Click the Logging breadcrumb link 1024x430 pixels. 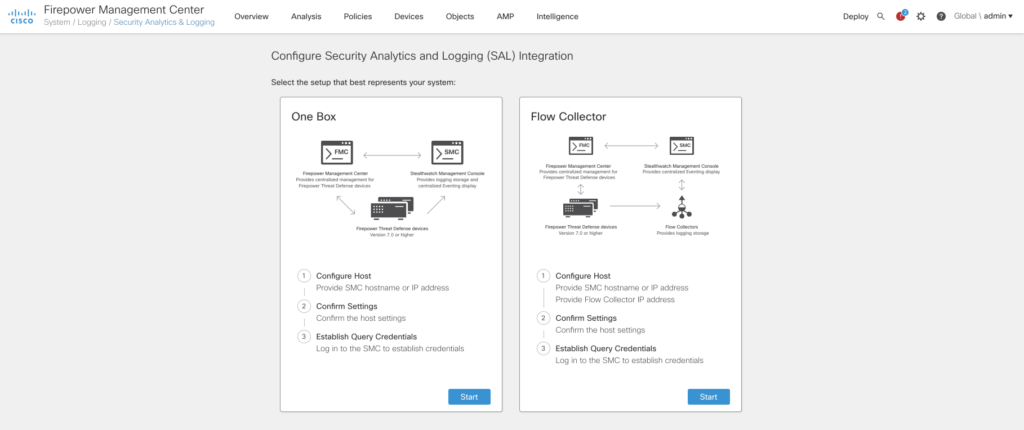(x=92, y=22)
